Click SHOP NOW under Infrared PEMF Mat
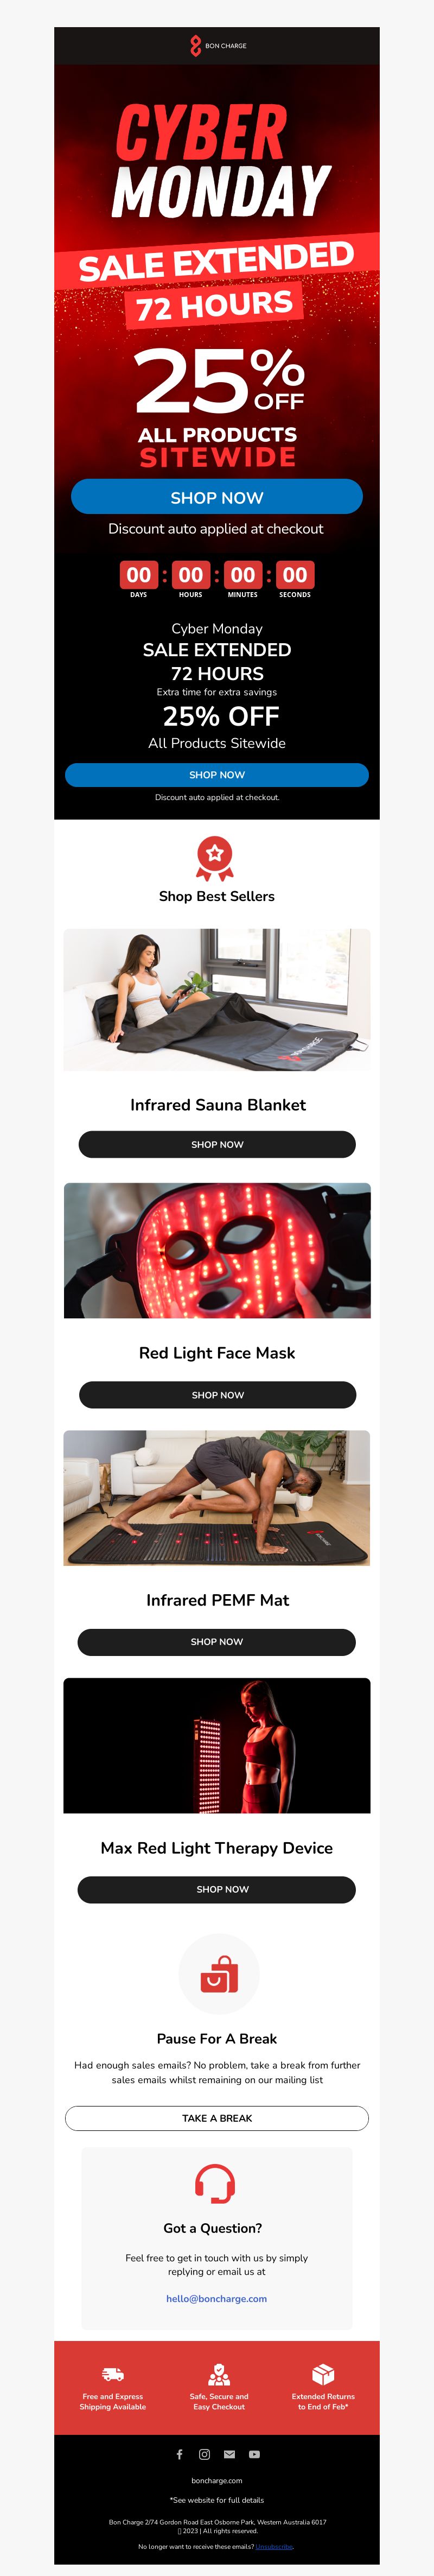This screenshot has width=434, height=2576. coord(217,1641)
